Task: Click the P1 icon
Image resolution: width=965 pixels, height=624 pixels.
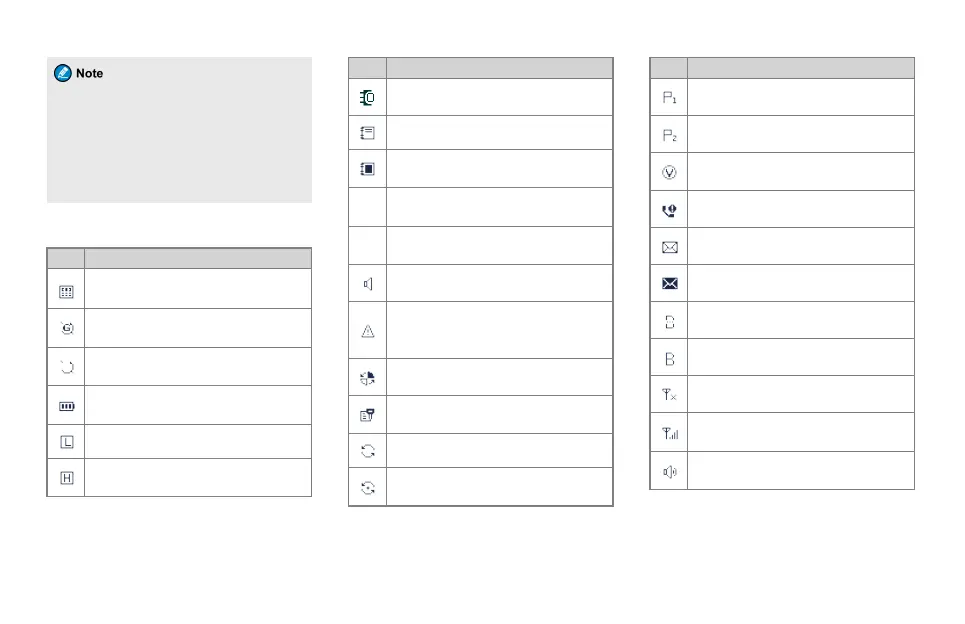Action: point(669,97)
